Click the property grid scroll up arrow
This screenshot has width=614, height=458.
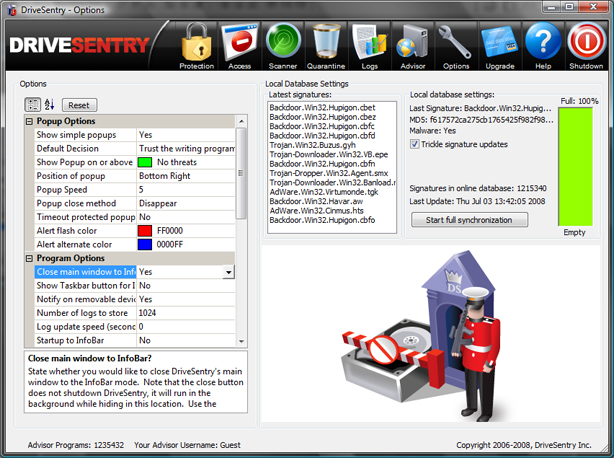click(241, 121)
